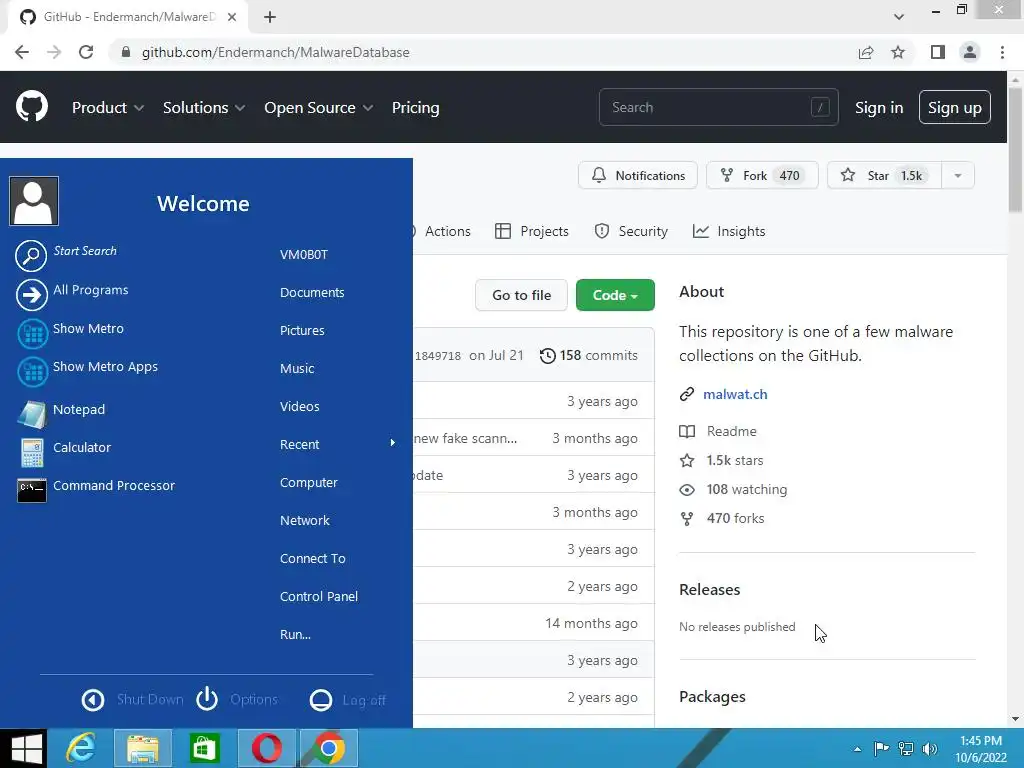Open the Star list dropdown arrow
This screenshot has width=1024, height=768.
958,176
